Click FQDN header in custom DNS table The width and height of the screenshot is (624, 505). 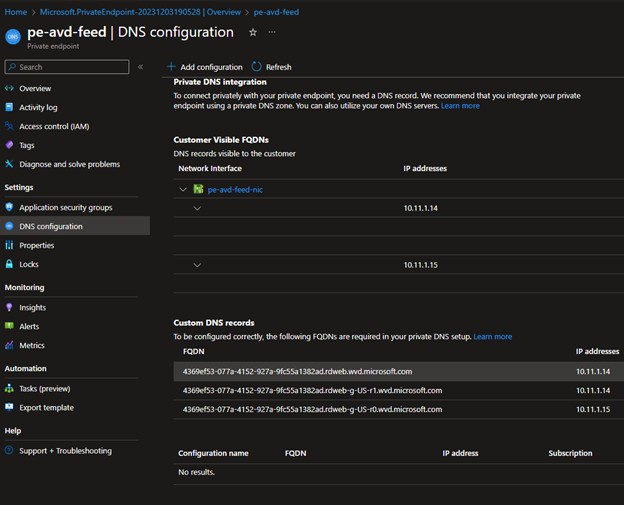pos(193,351)
